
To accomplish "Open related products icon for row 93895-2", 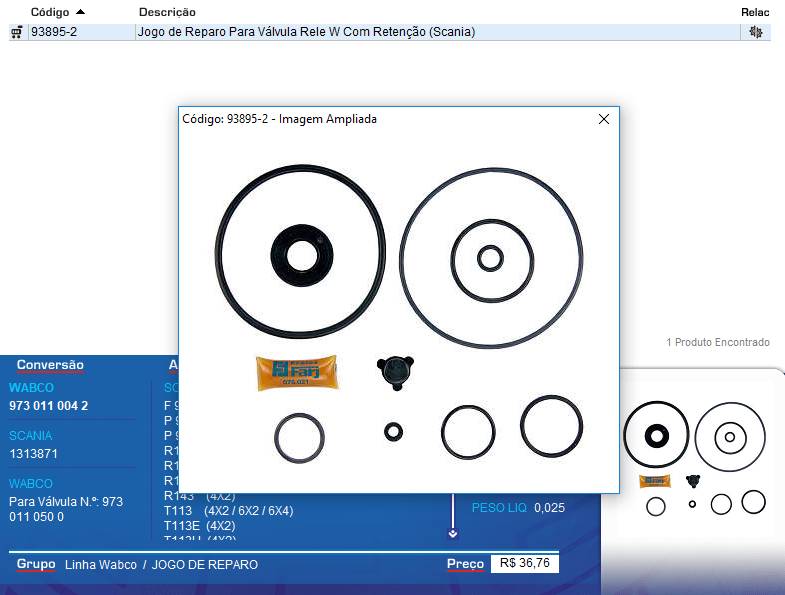I will coord(755,32).
